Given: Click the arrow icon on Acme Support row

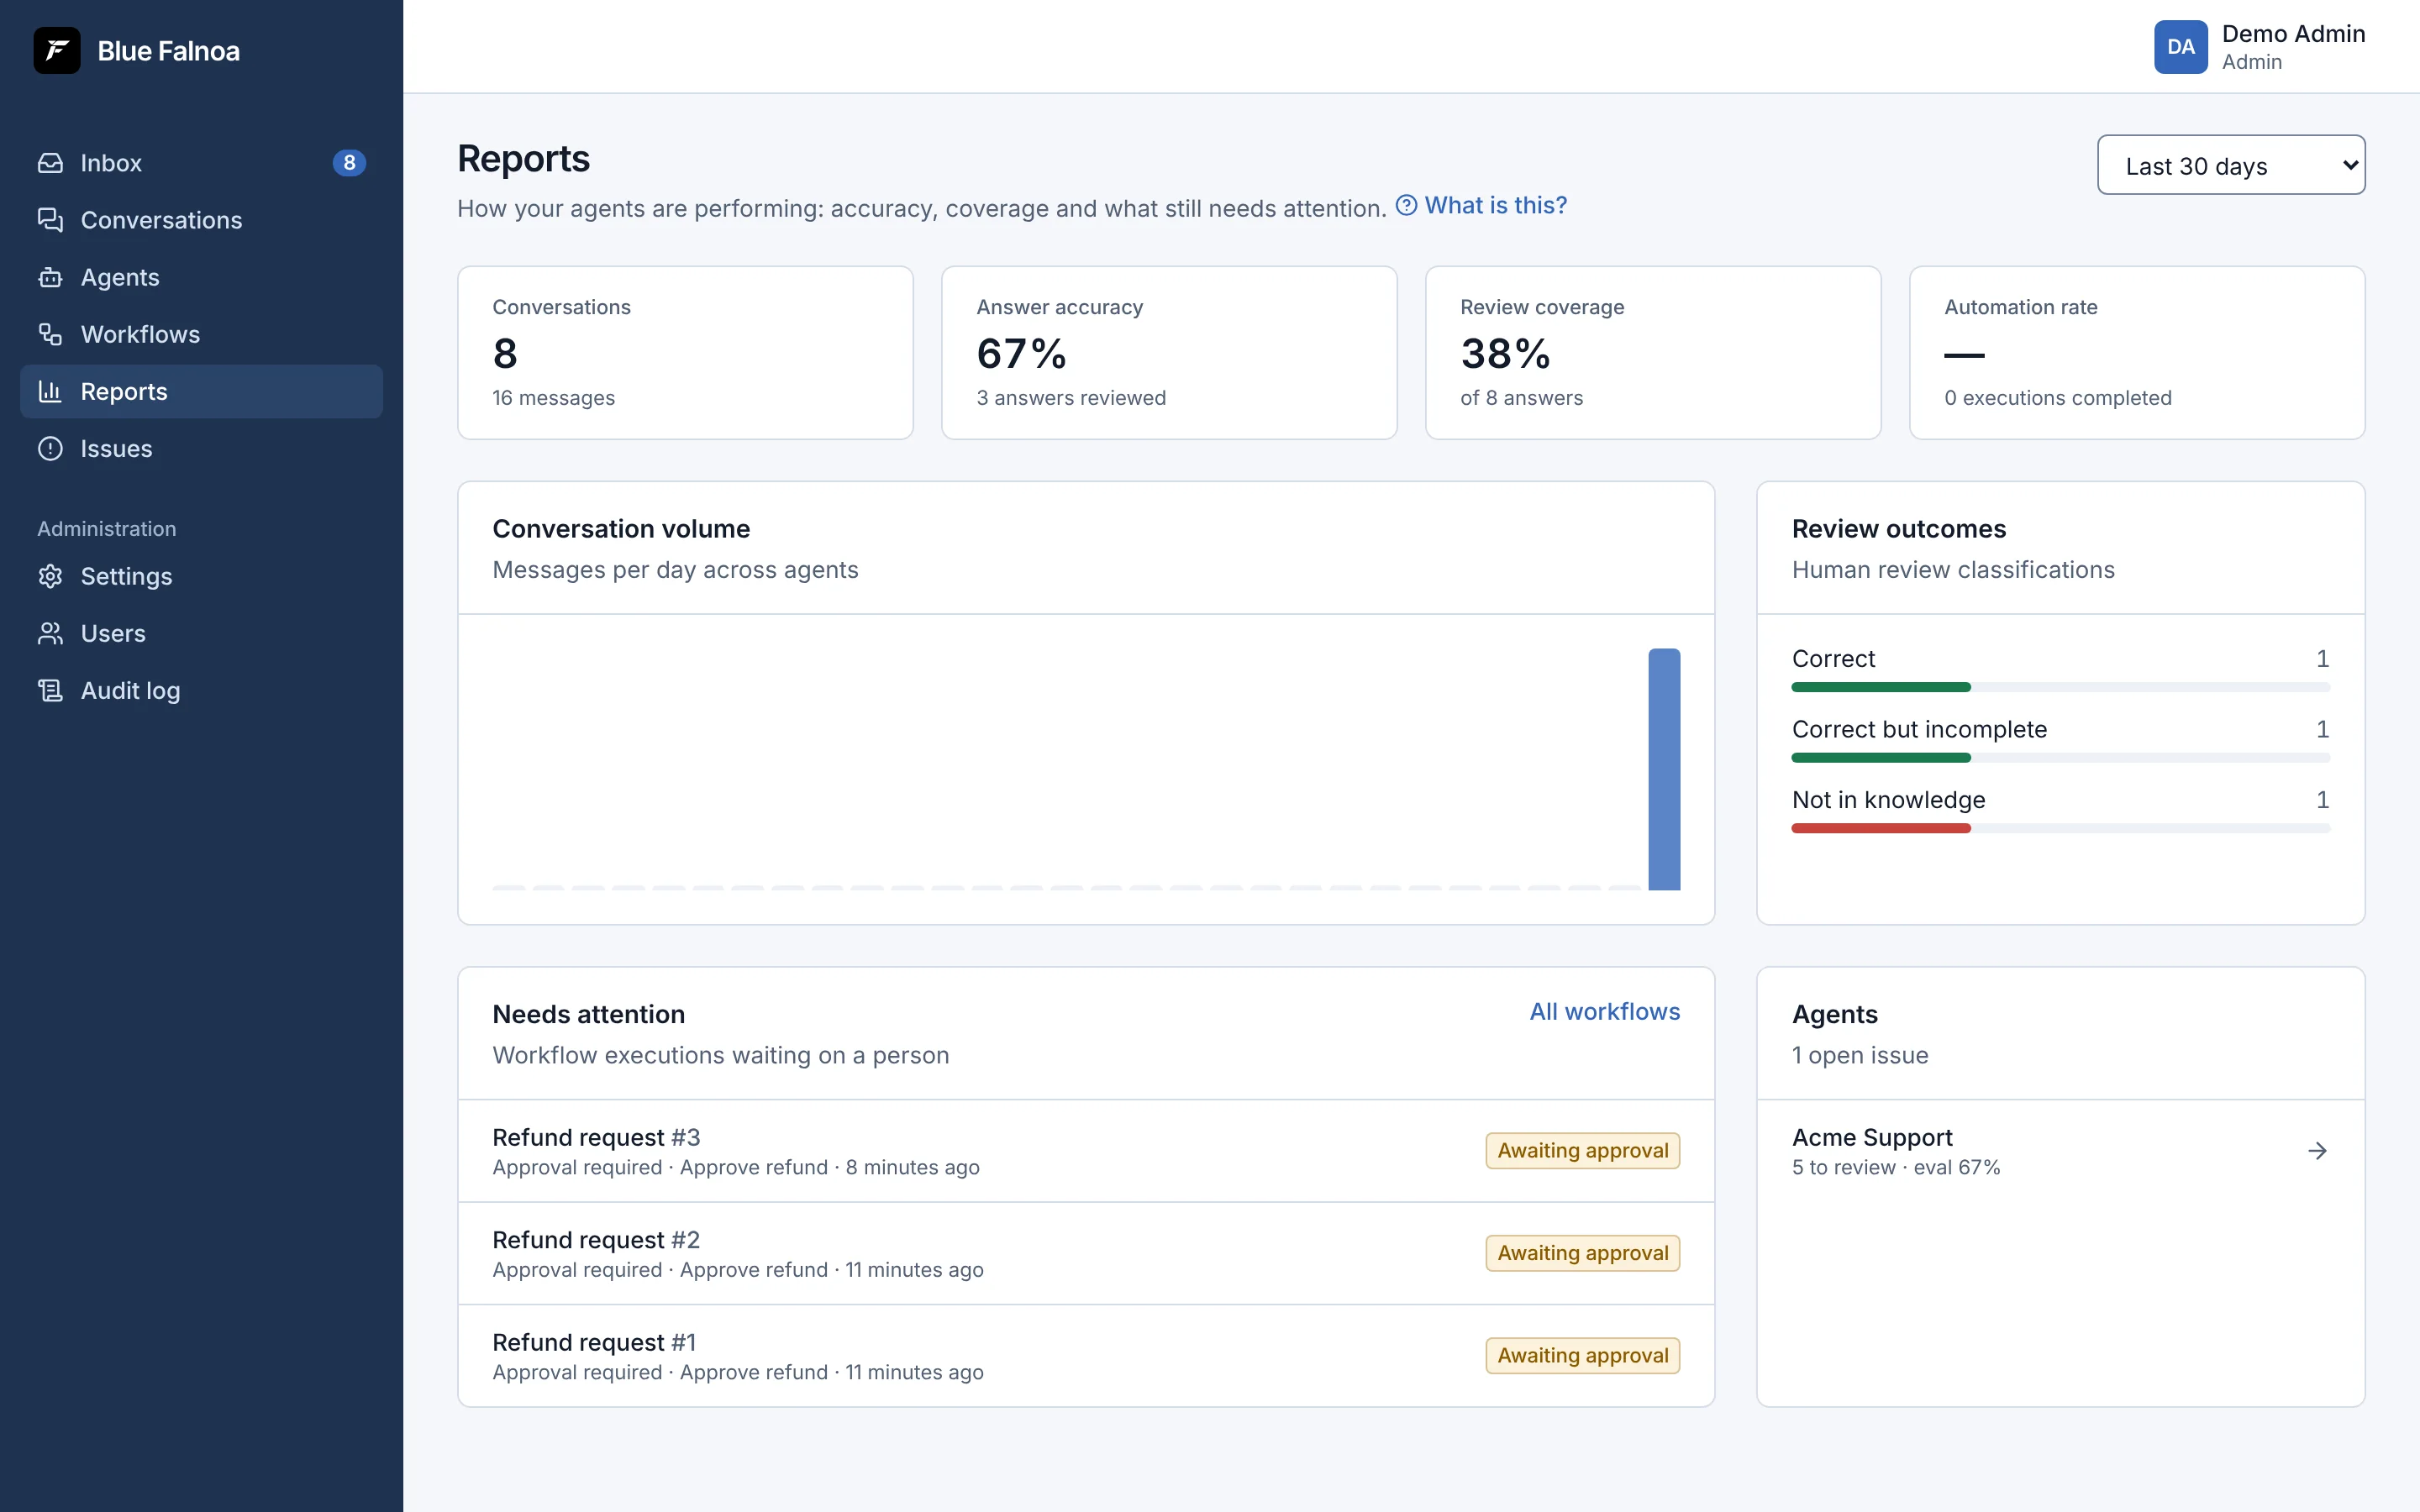Looking at the screenshot, I should pyautogui.click(x=2317, y=1151).
